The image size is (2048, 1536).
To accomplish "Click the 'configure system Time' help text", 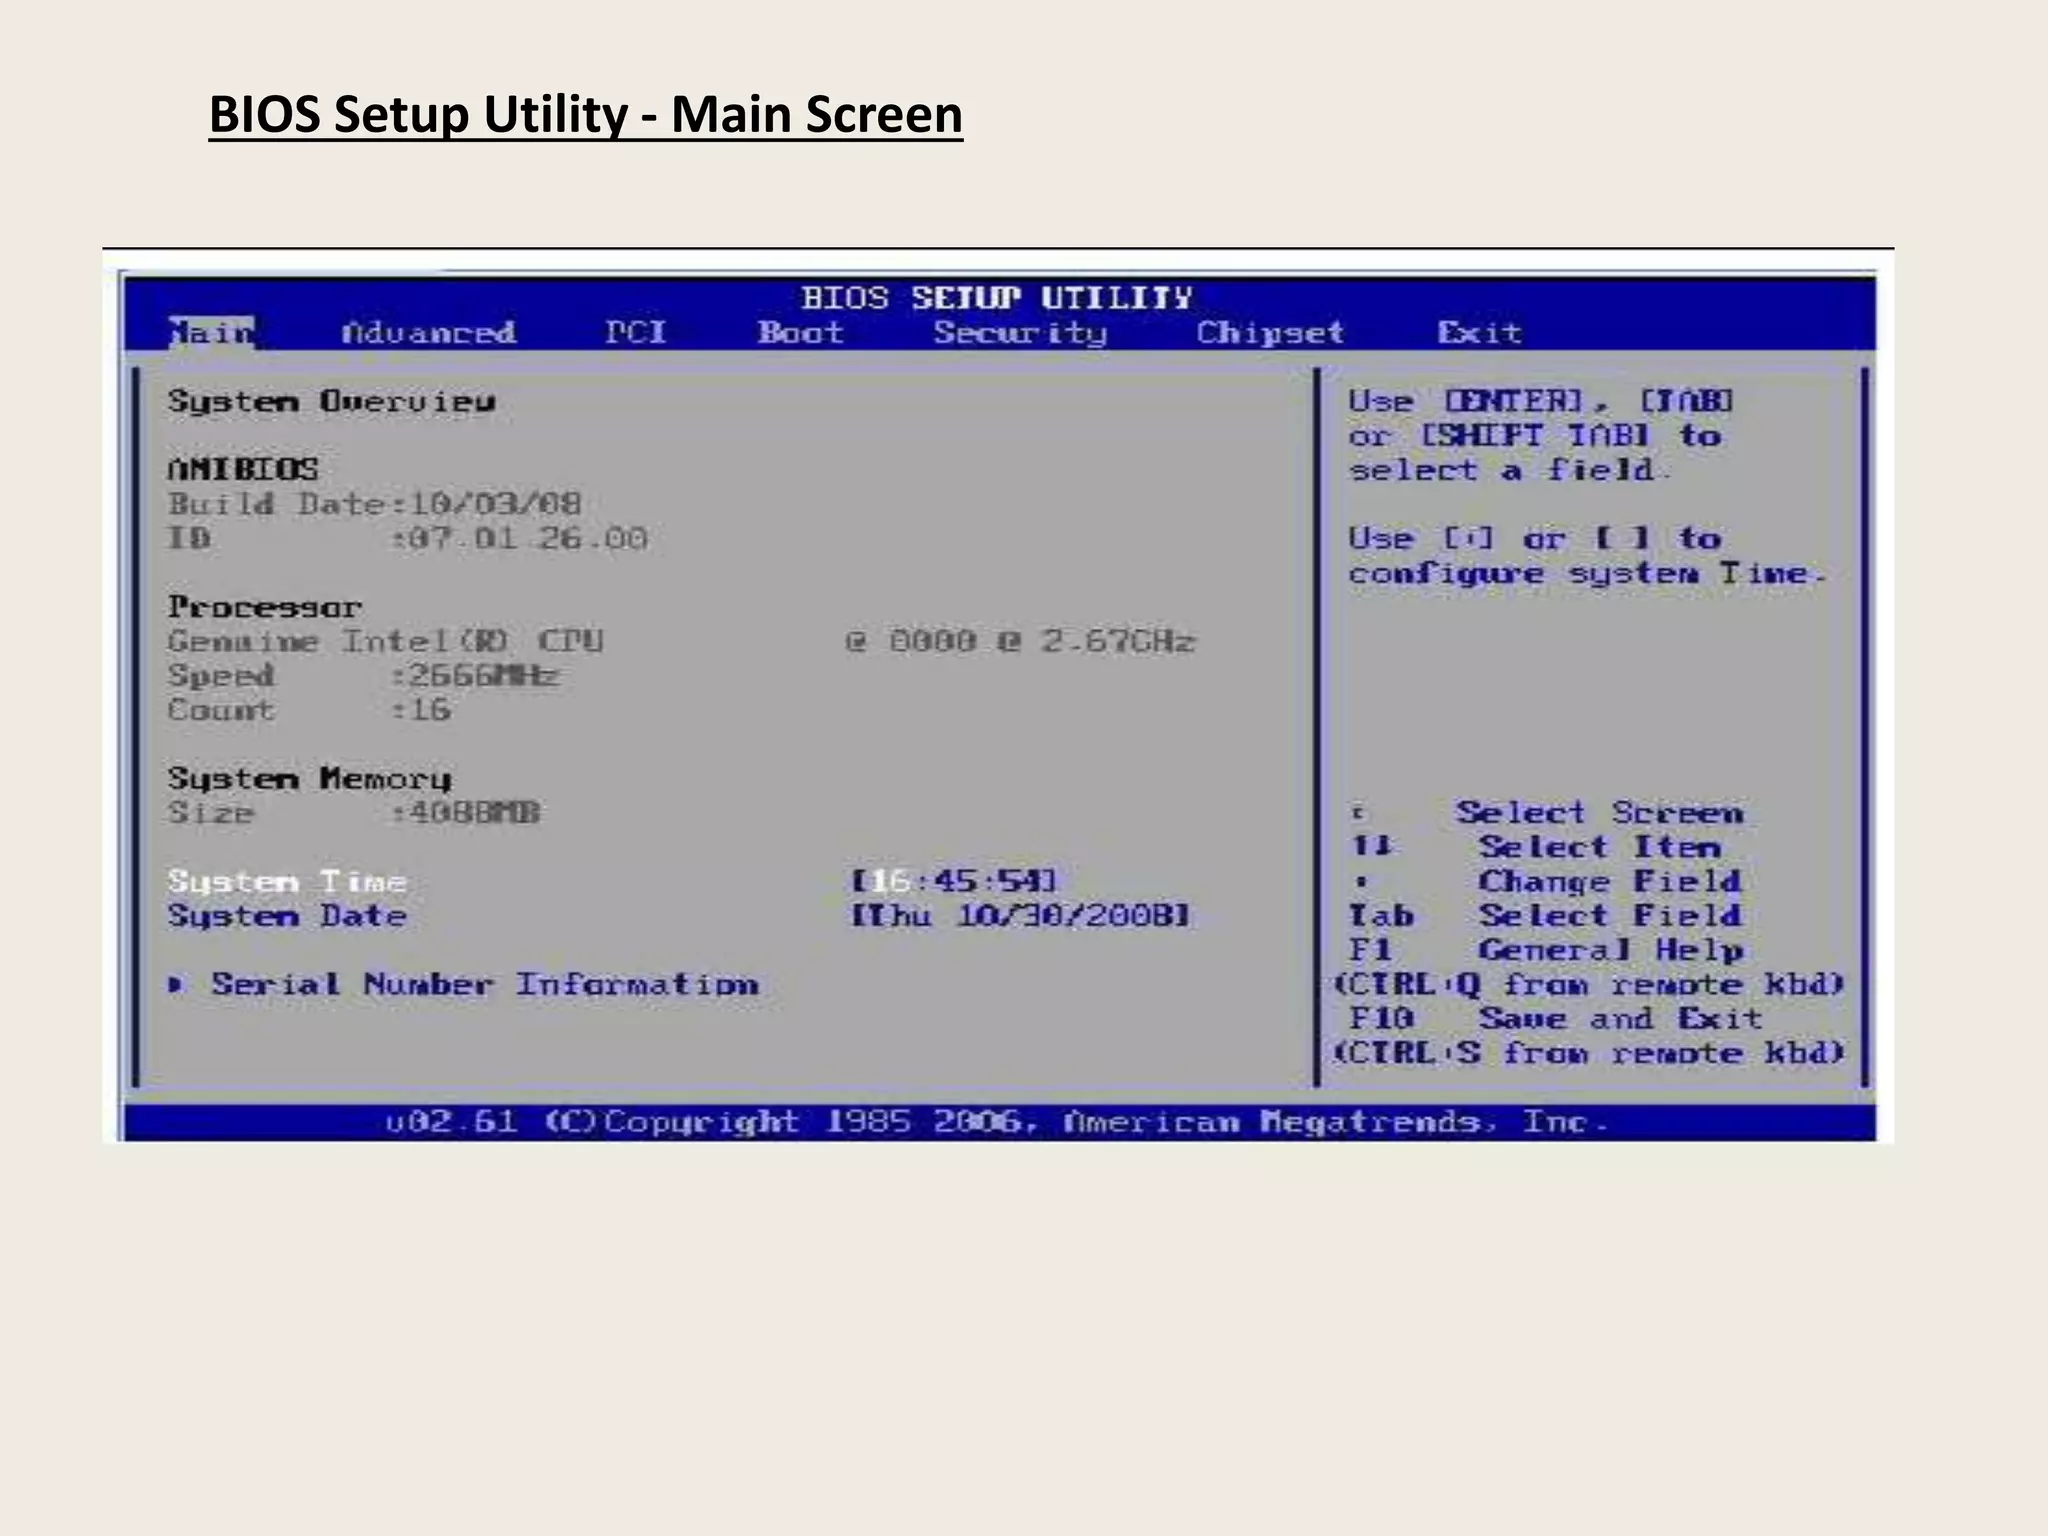I will (x=1589, y=574).
